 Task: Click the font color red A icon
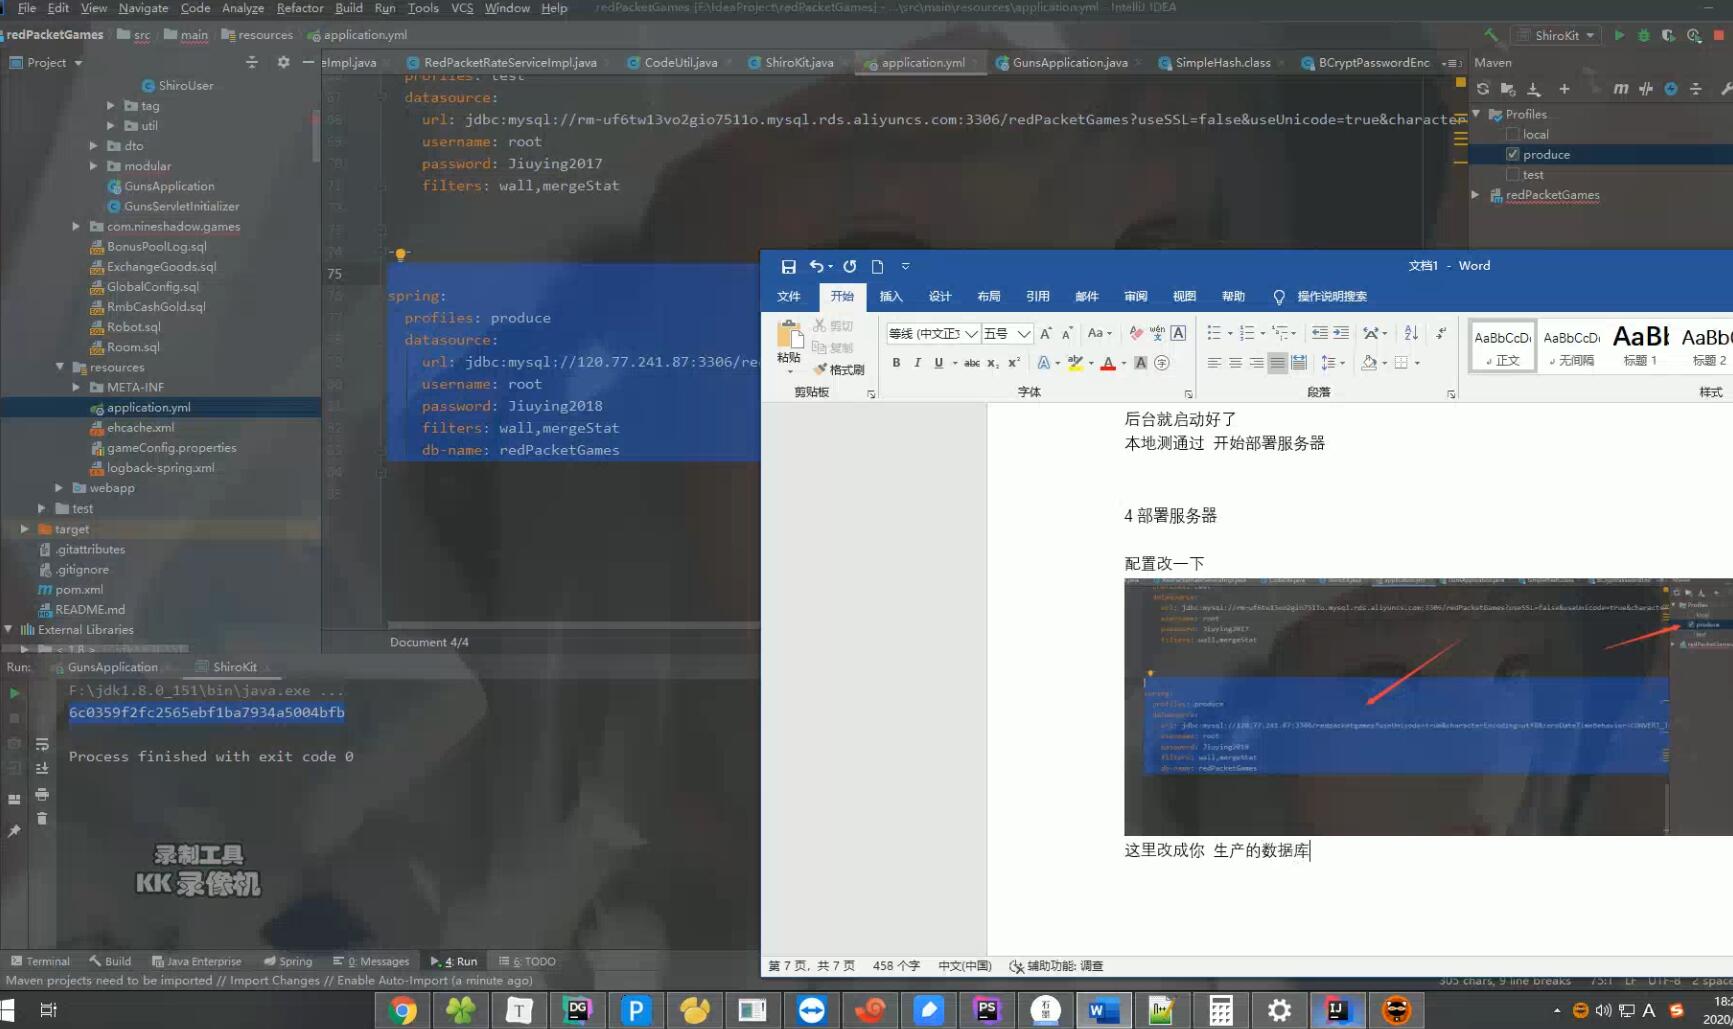click(1108, 363)
